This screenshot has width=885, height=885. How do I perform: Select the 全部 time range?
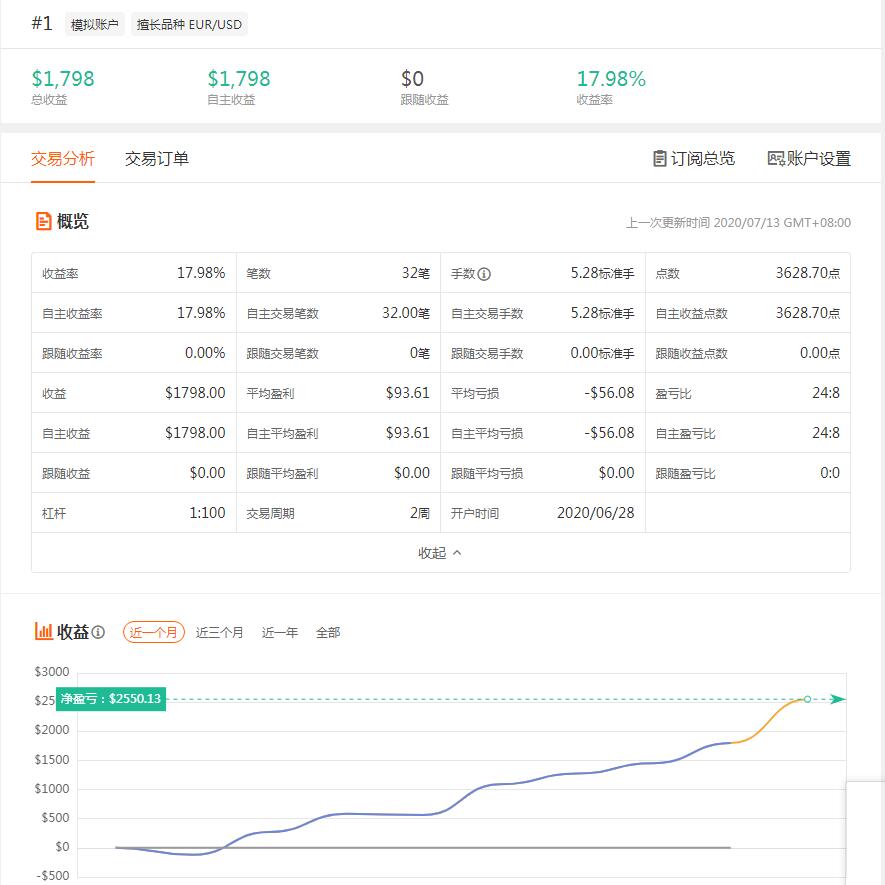pos(328,632)
